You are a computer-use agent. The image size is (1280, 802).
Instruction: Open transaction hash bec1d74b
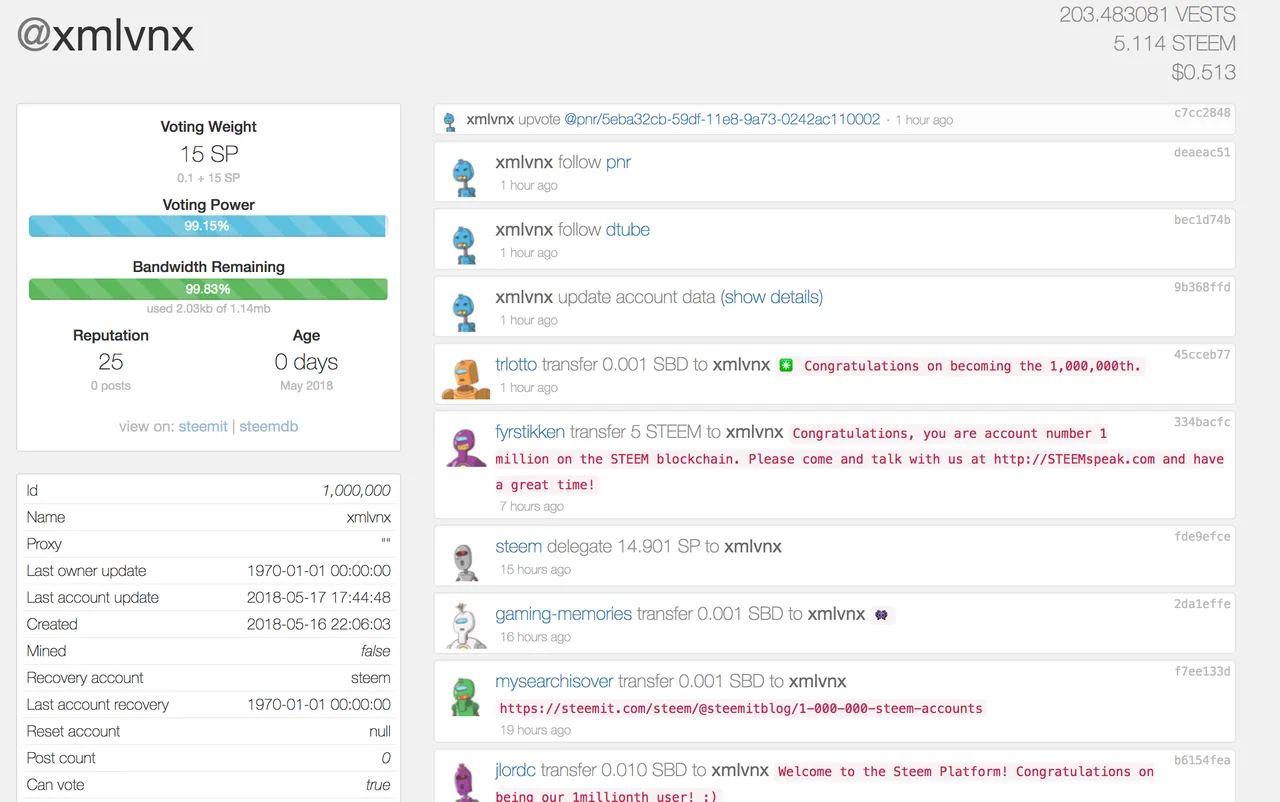1202,219
